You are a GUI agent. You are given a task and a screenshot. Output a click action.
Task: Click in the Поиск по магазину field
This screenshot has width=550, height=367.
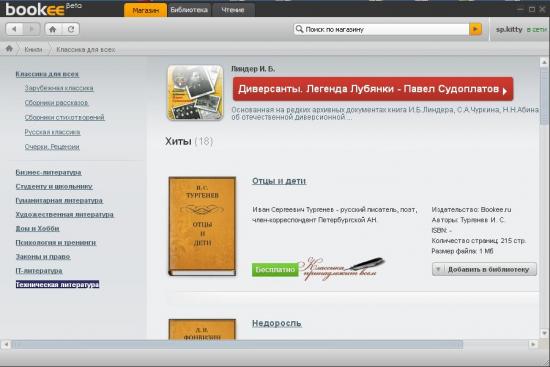386,29
